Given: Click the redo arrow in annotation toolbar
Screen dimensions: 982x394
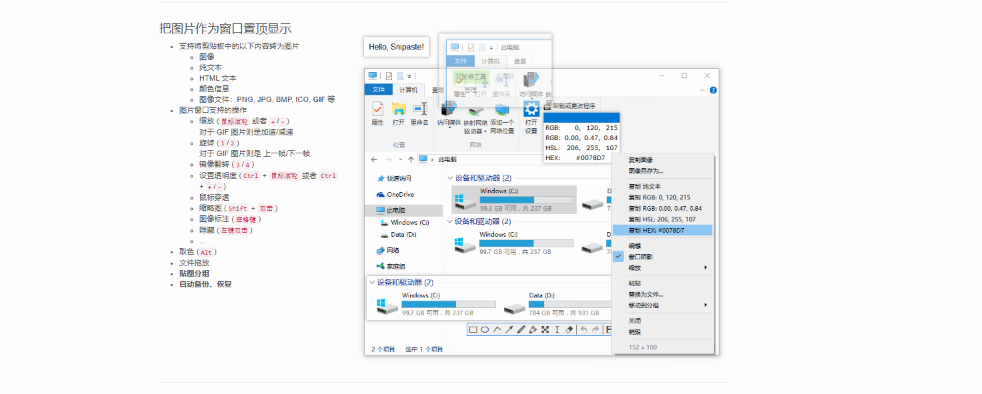Looking at the screenshot, I should (596, 329).
